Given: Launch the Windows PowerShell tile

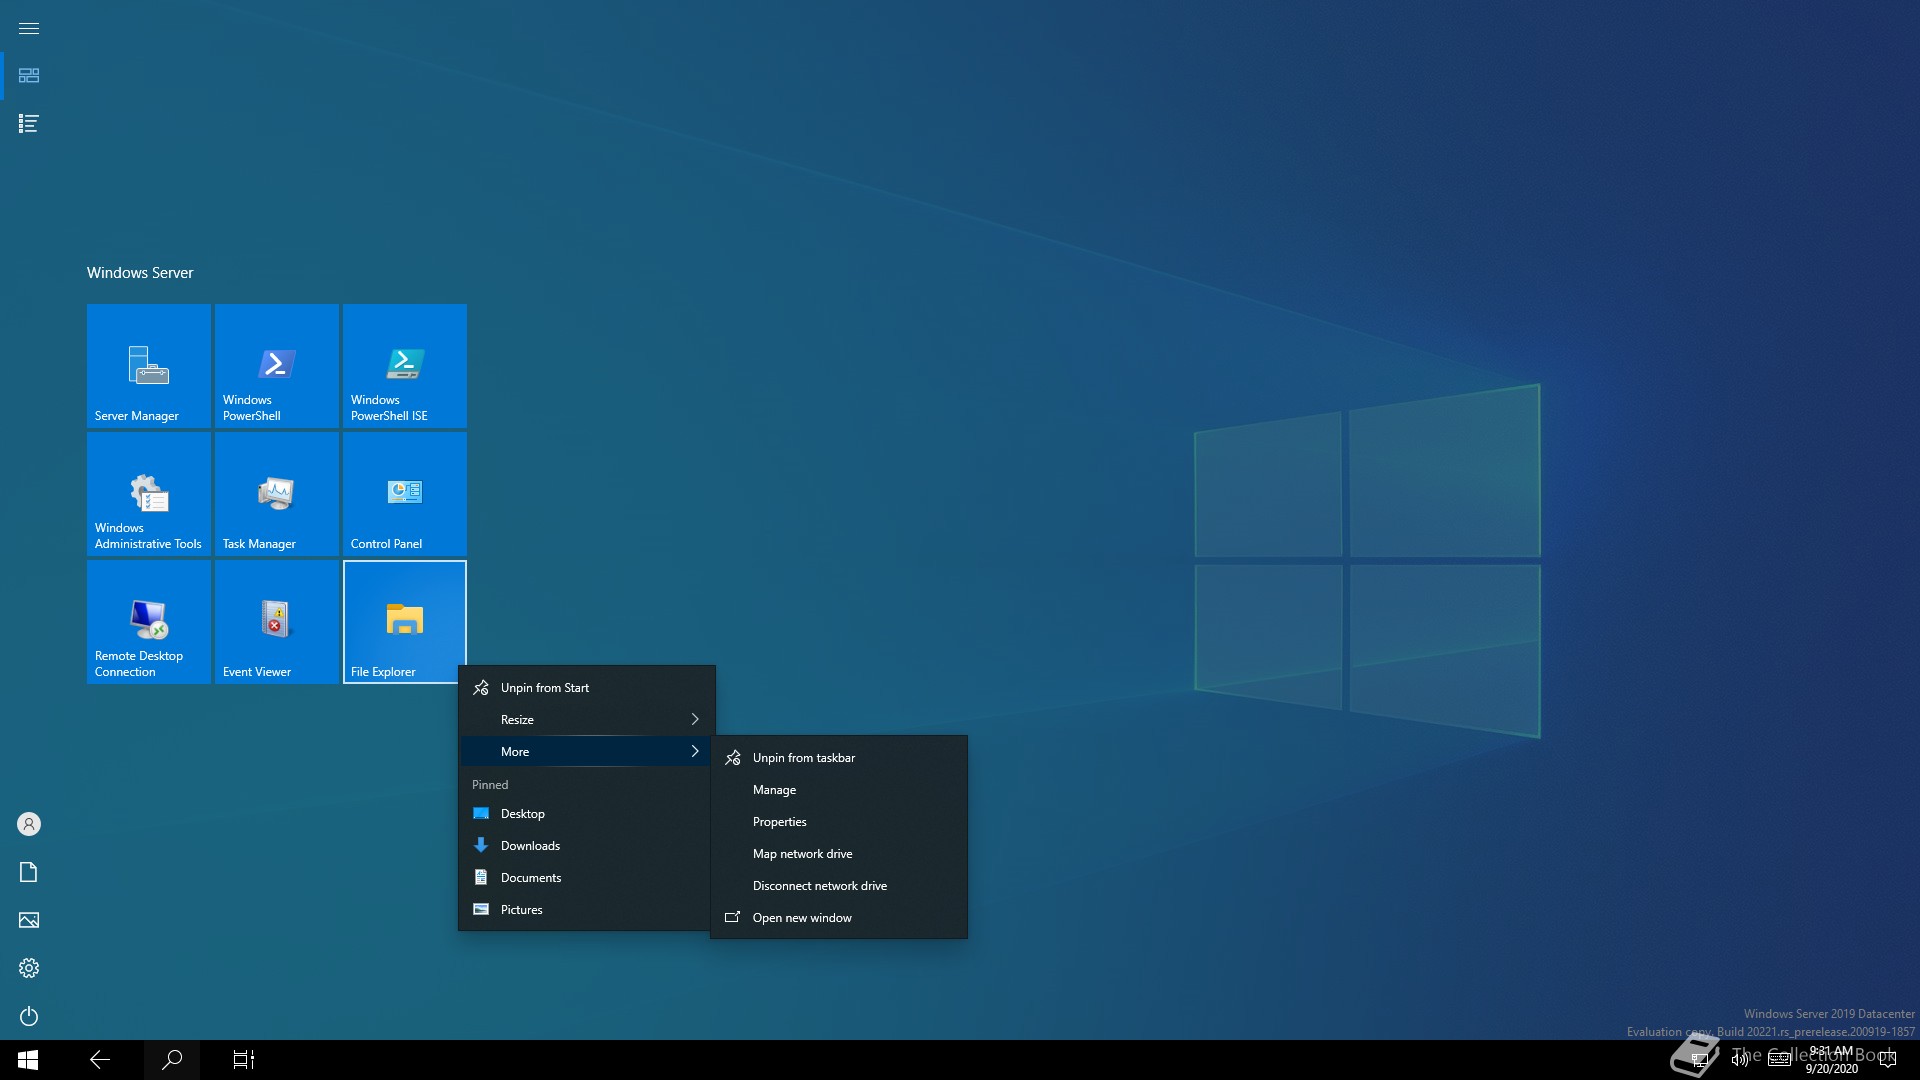Looking at the screenshot, I should click(277, 366).
